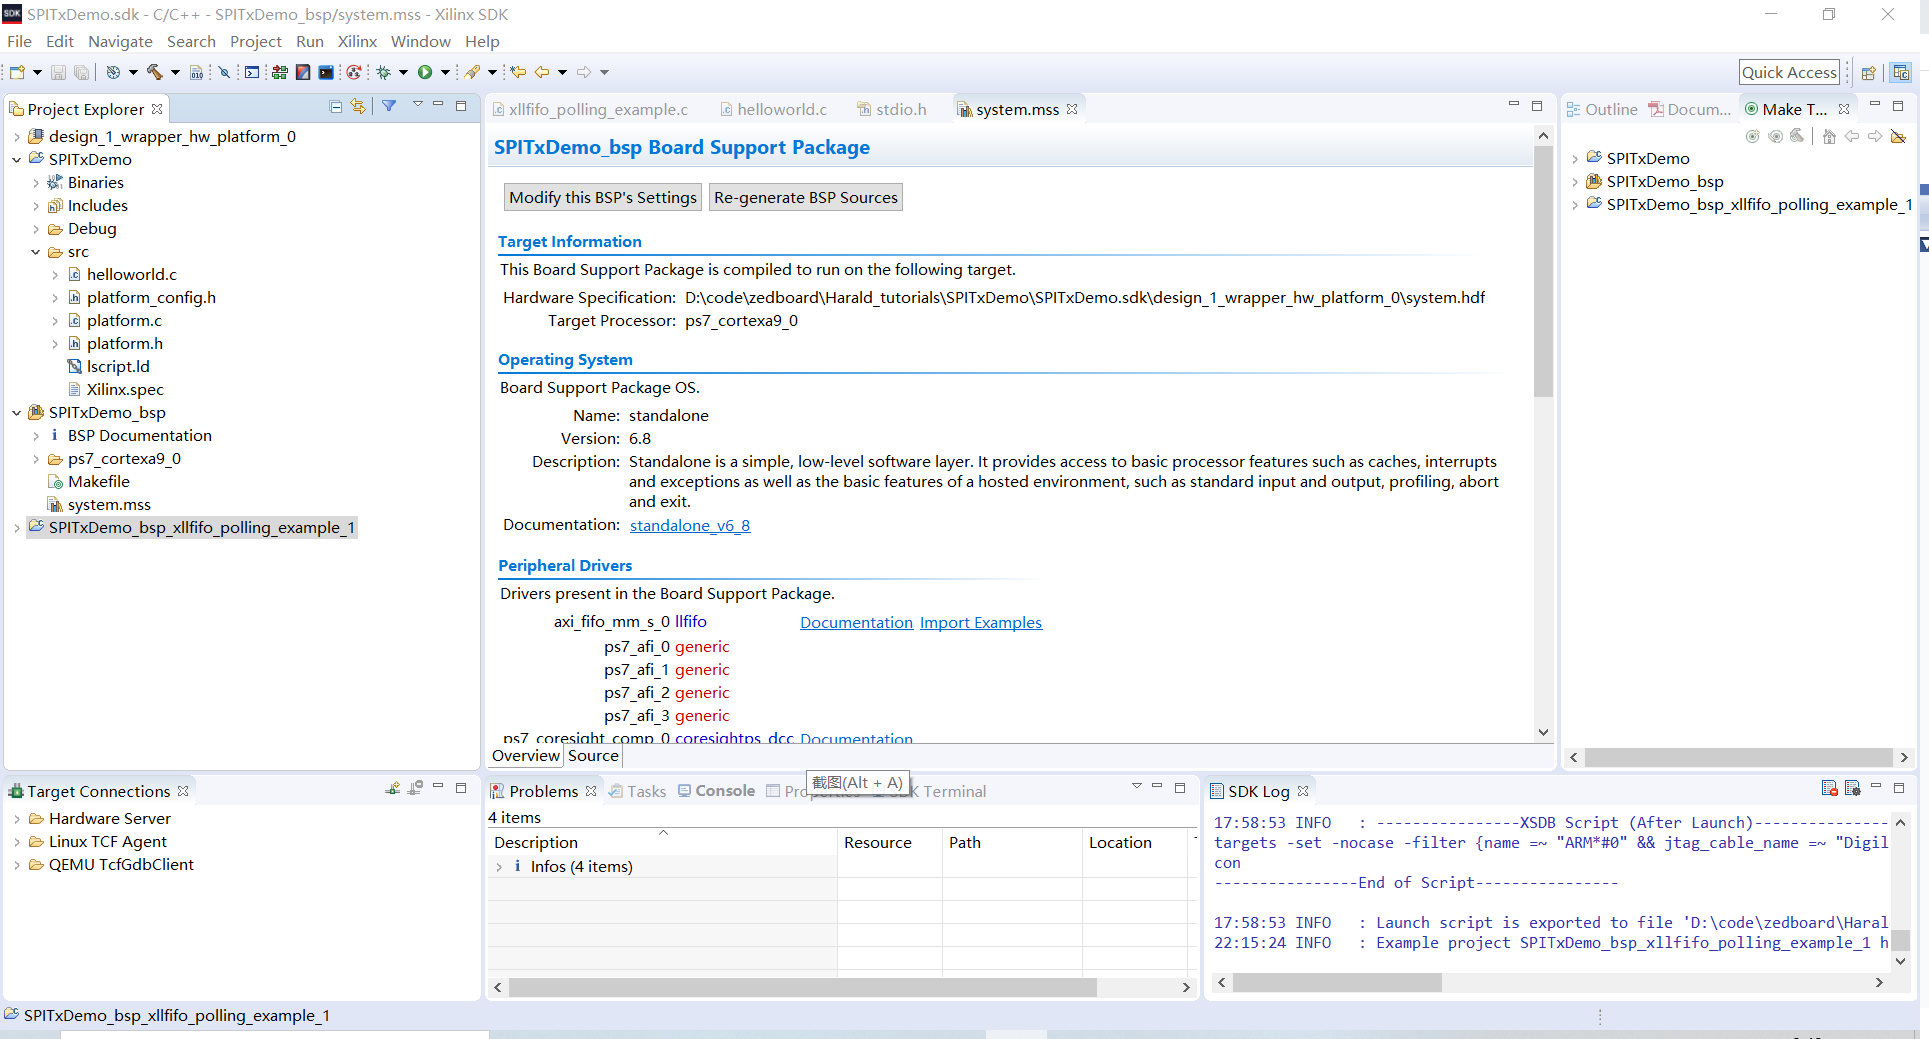Toggle Link with Editor in Project Explorer

coord(358,106)
